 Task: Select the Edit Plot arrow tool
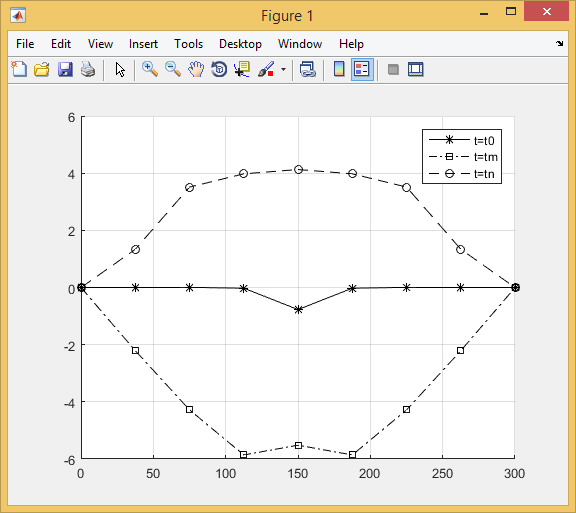(120, 69)
